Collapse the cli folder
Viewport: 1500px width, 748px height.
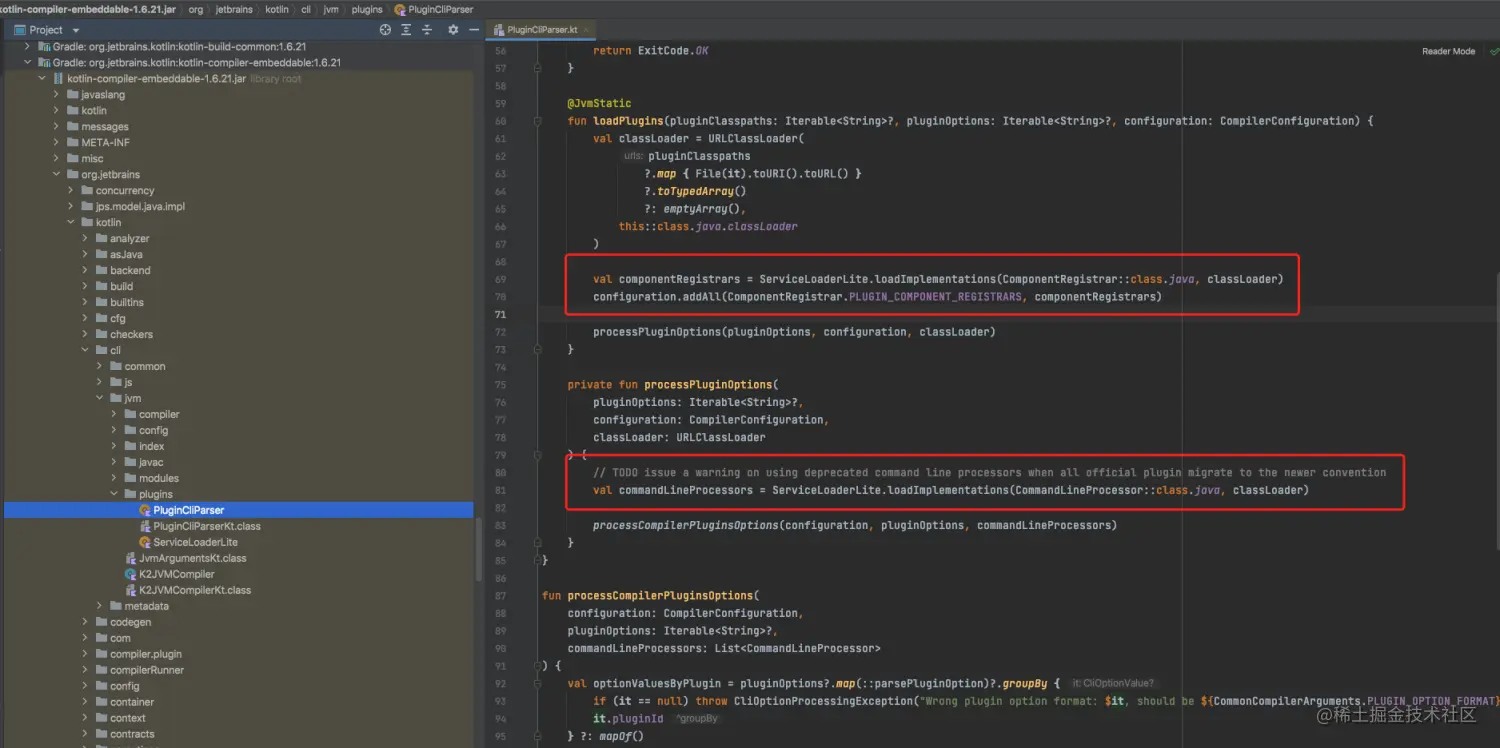click(x=85, y=350)
